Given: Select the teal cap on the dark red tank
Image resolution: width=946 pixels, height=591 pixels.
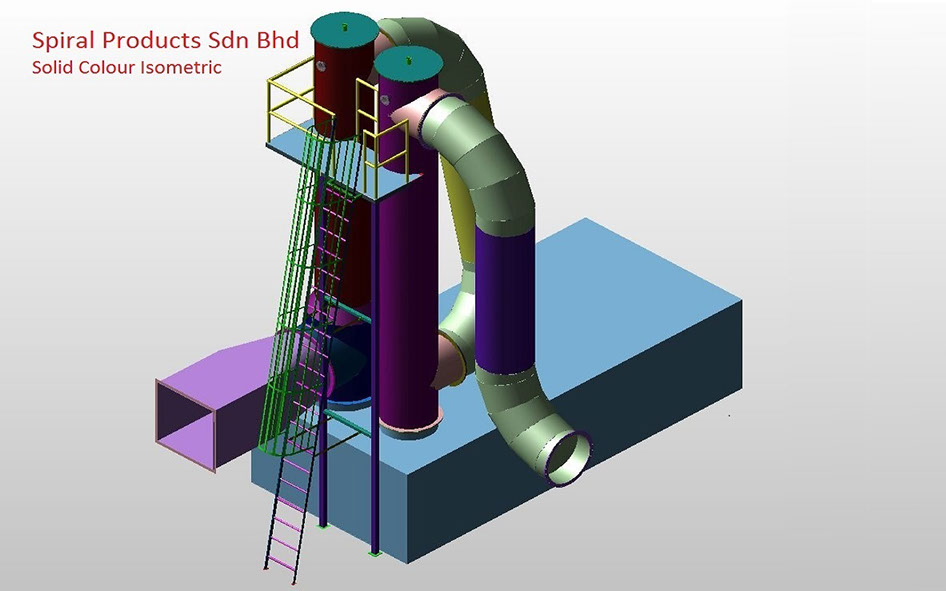Looking at the screenshot, I should coord(342,27).
